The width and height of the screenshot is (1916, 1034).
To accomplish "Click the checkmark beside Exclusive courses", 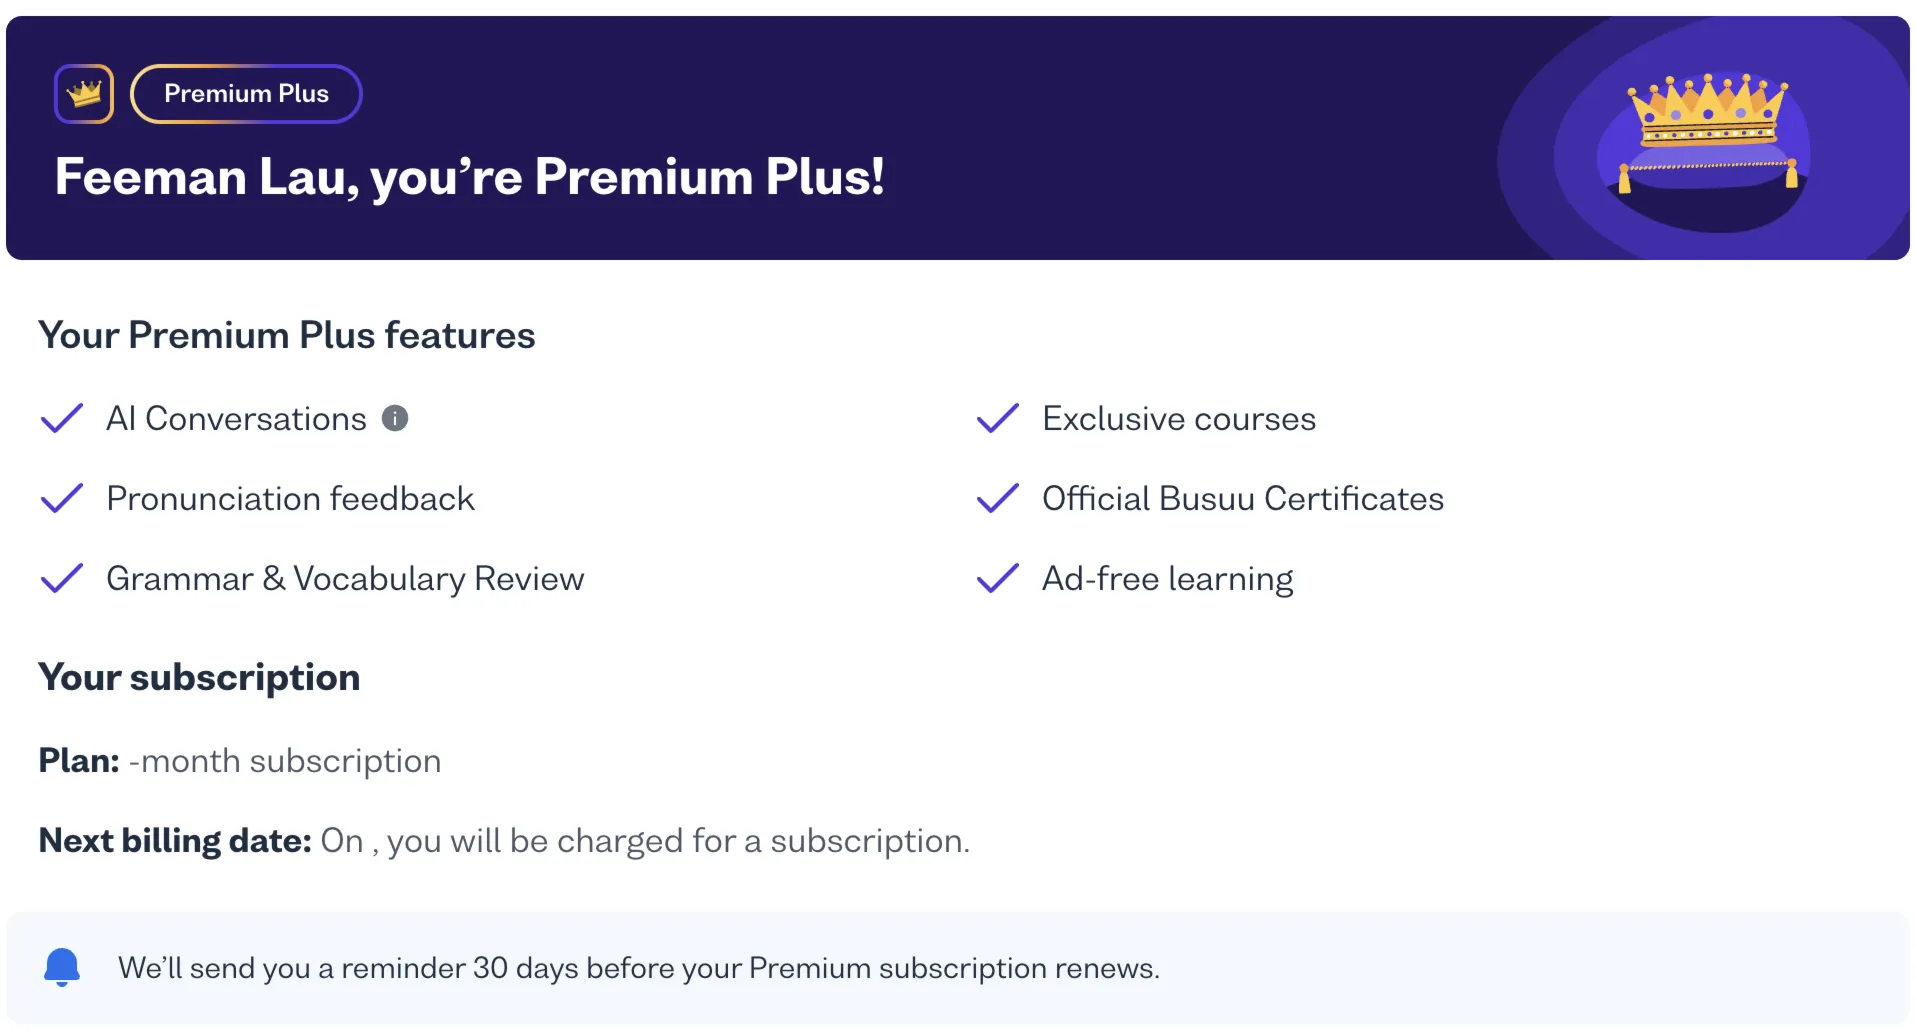I will [x=998, y=418].
